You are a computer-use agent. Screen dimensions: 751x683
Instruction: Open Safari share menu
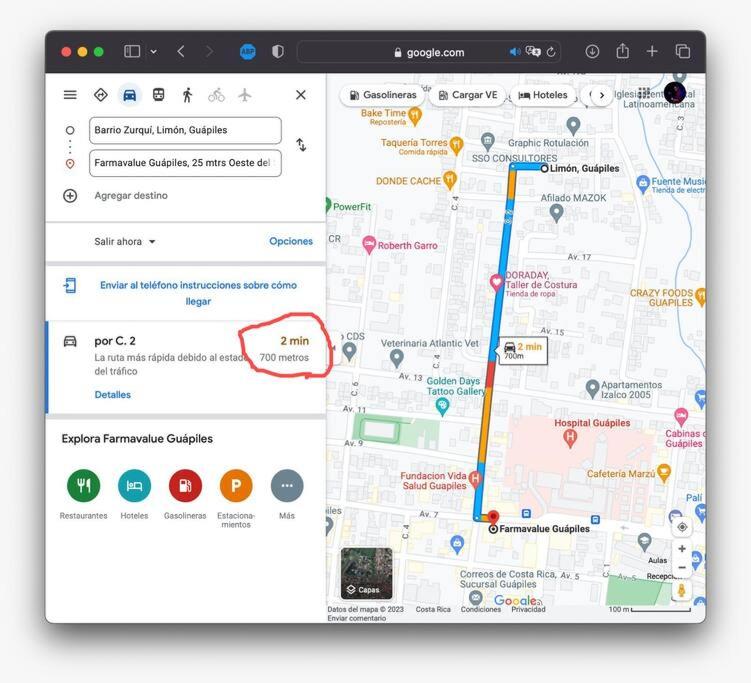pyautogui.click(x=623, y=51)
